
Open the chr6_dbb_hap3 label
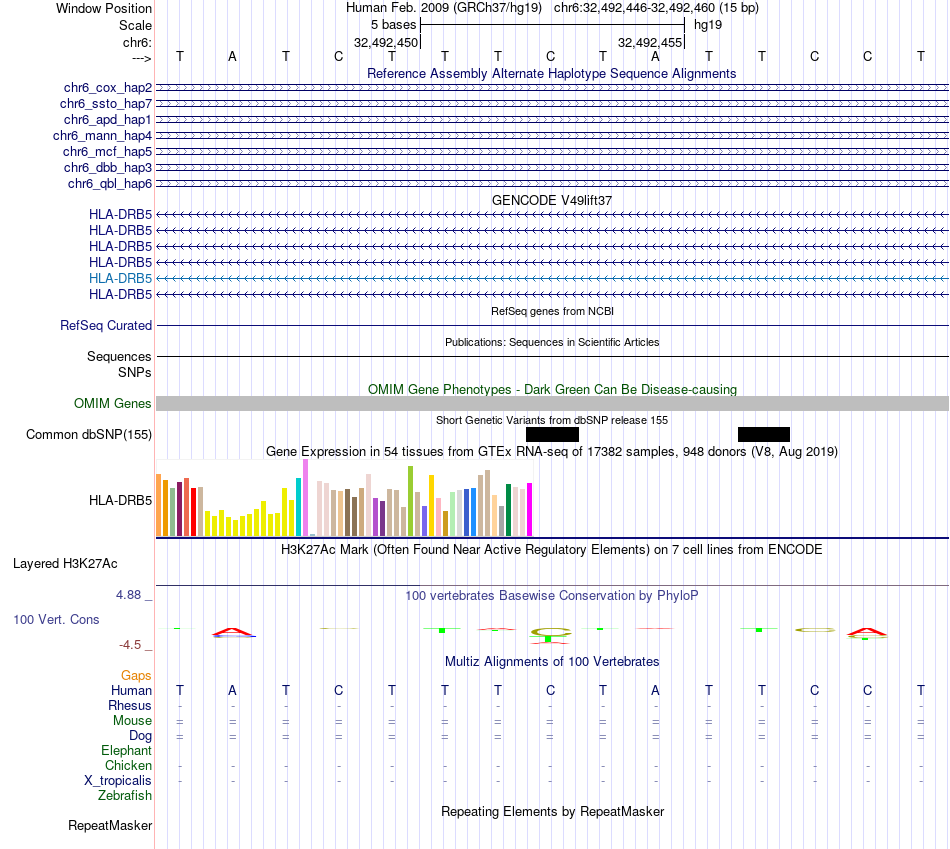(108, 167)
